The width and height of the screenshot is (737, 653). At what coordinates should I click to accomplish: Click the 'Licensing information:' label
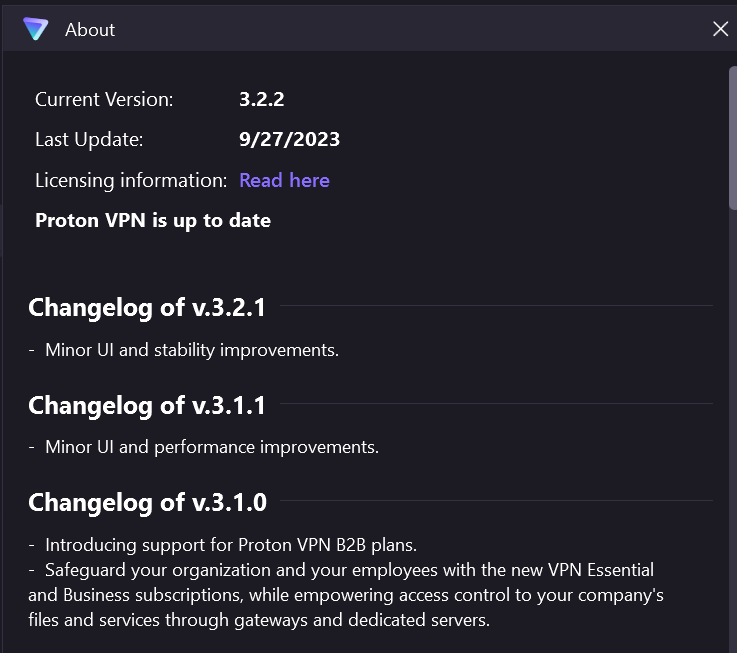point(131,180)
